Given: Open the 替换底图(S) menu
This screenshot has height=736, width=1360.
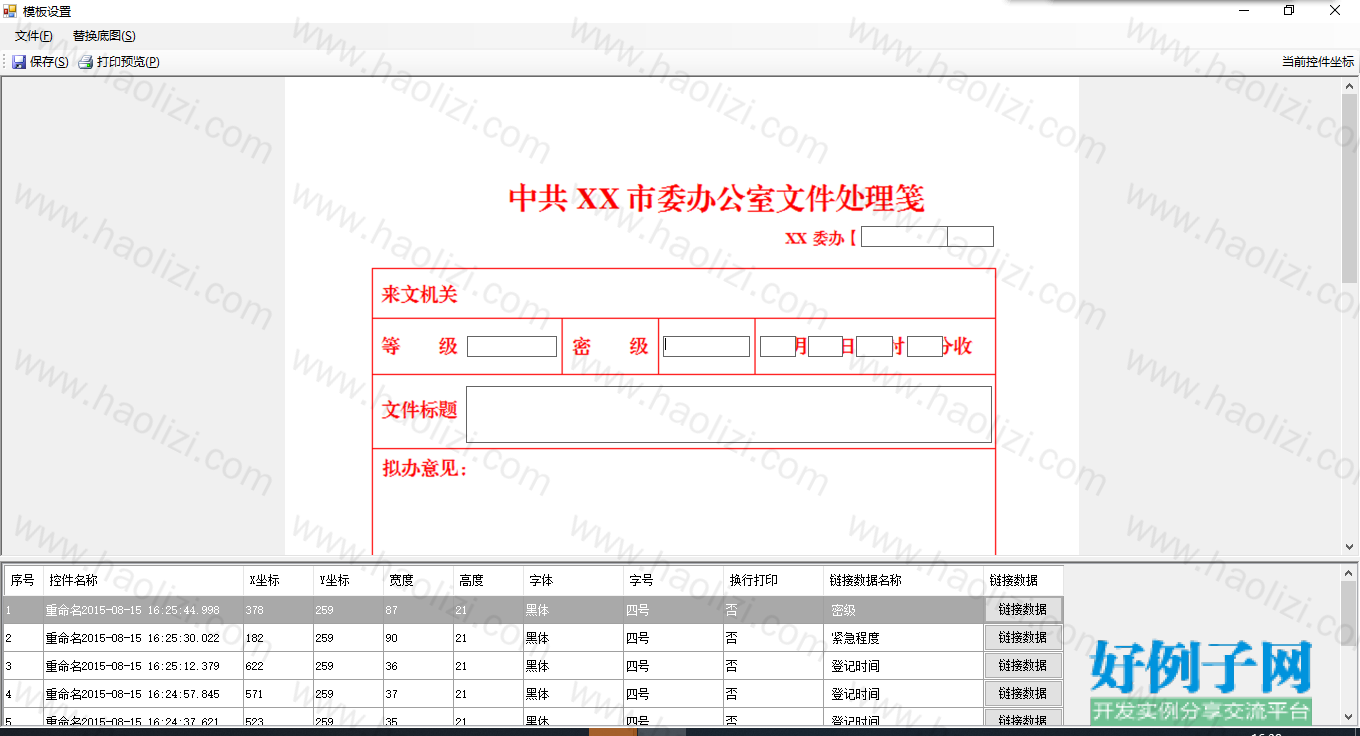Looking at the screenshot, I should [x=104, y=36].
